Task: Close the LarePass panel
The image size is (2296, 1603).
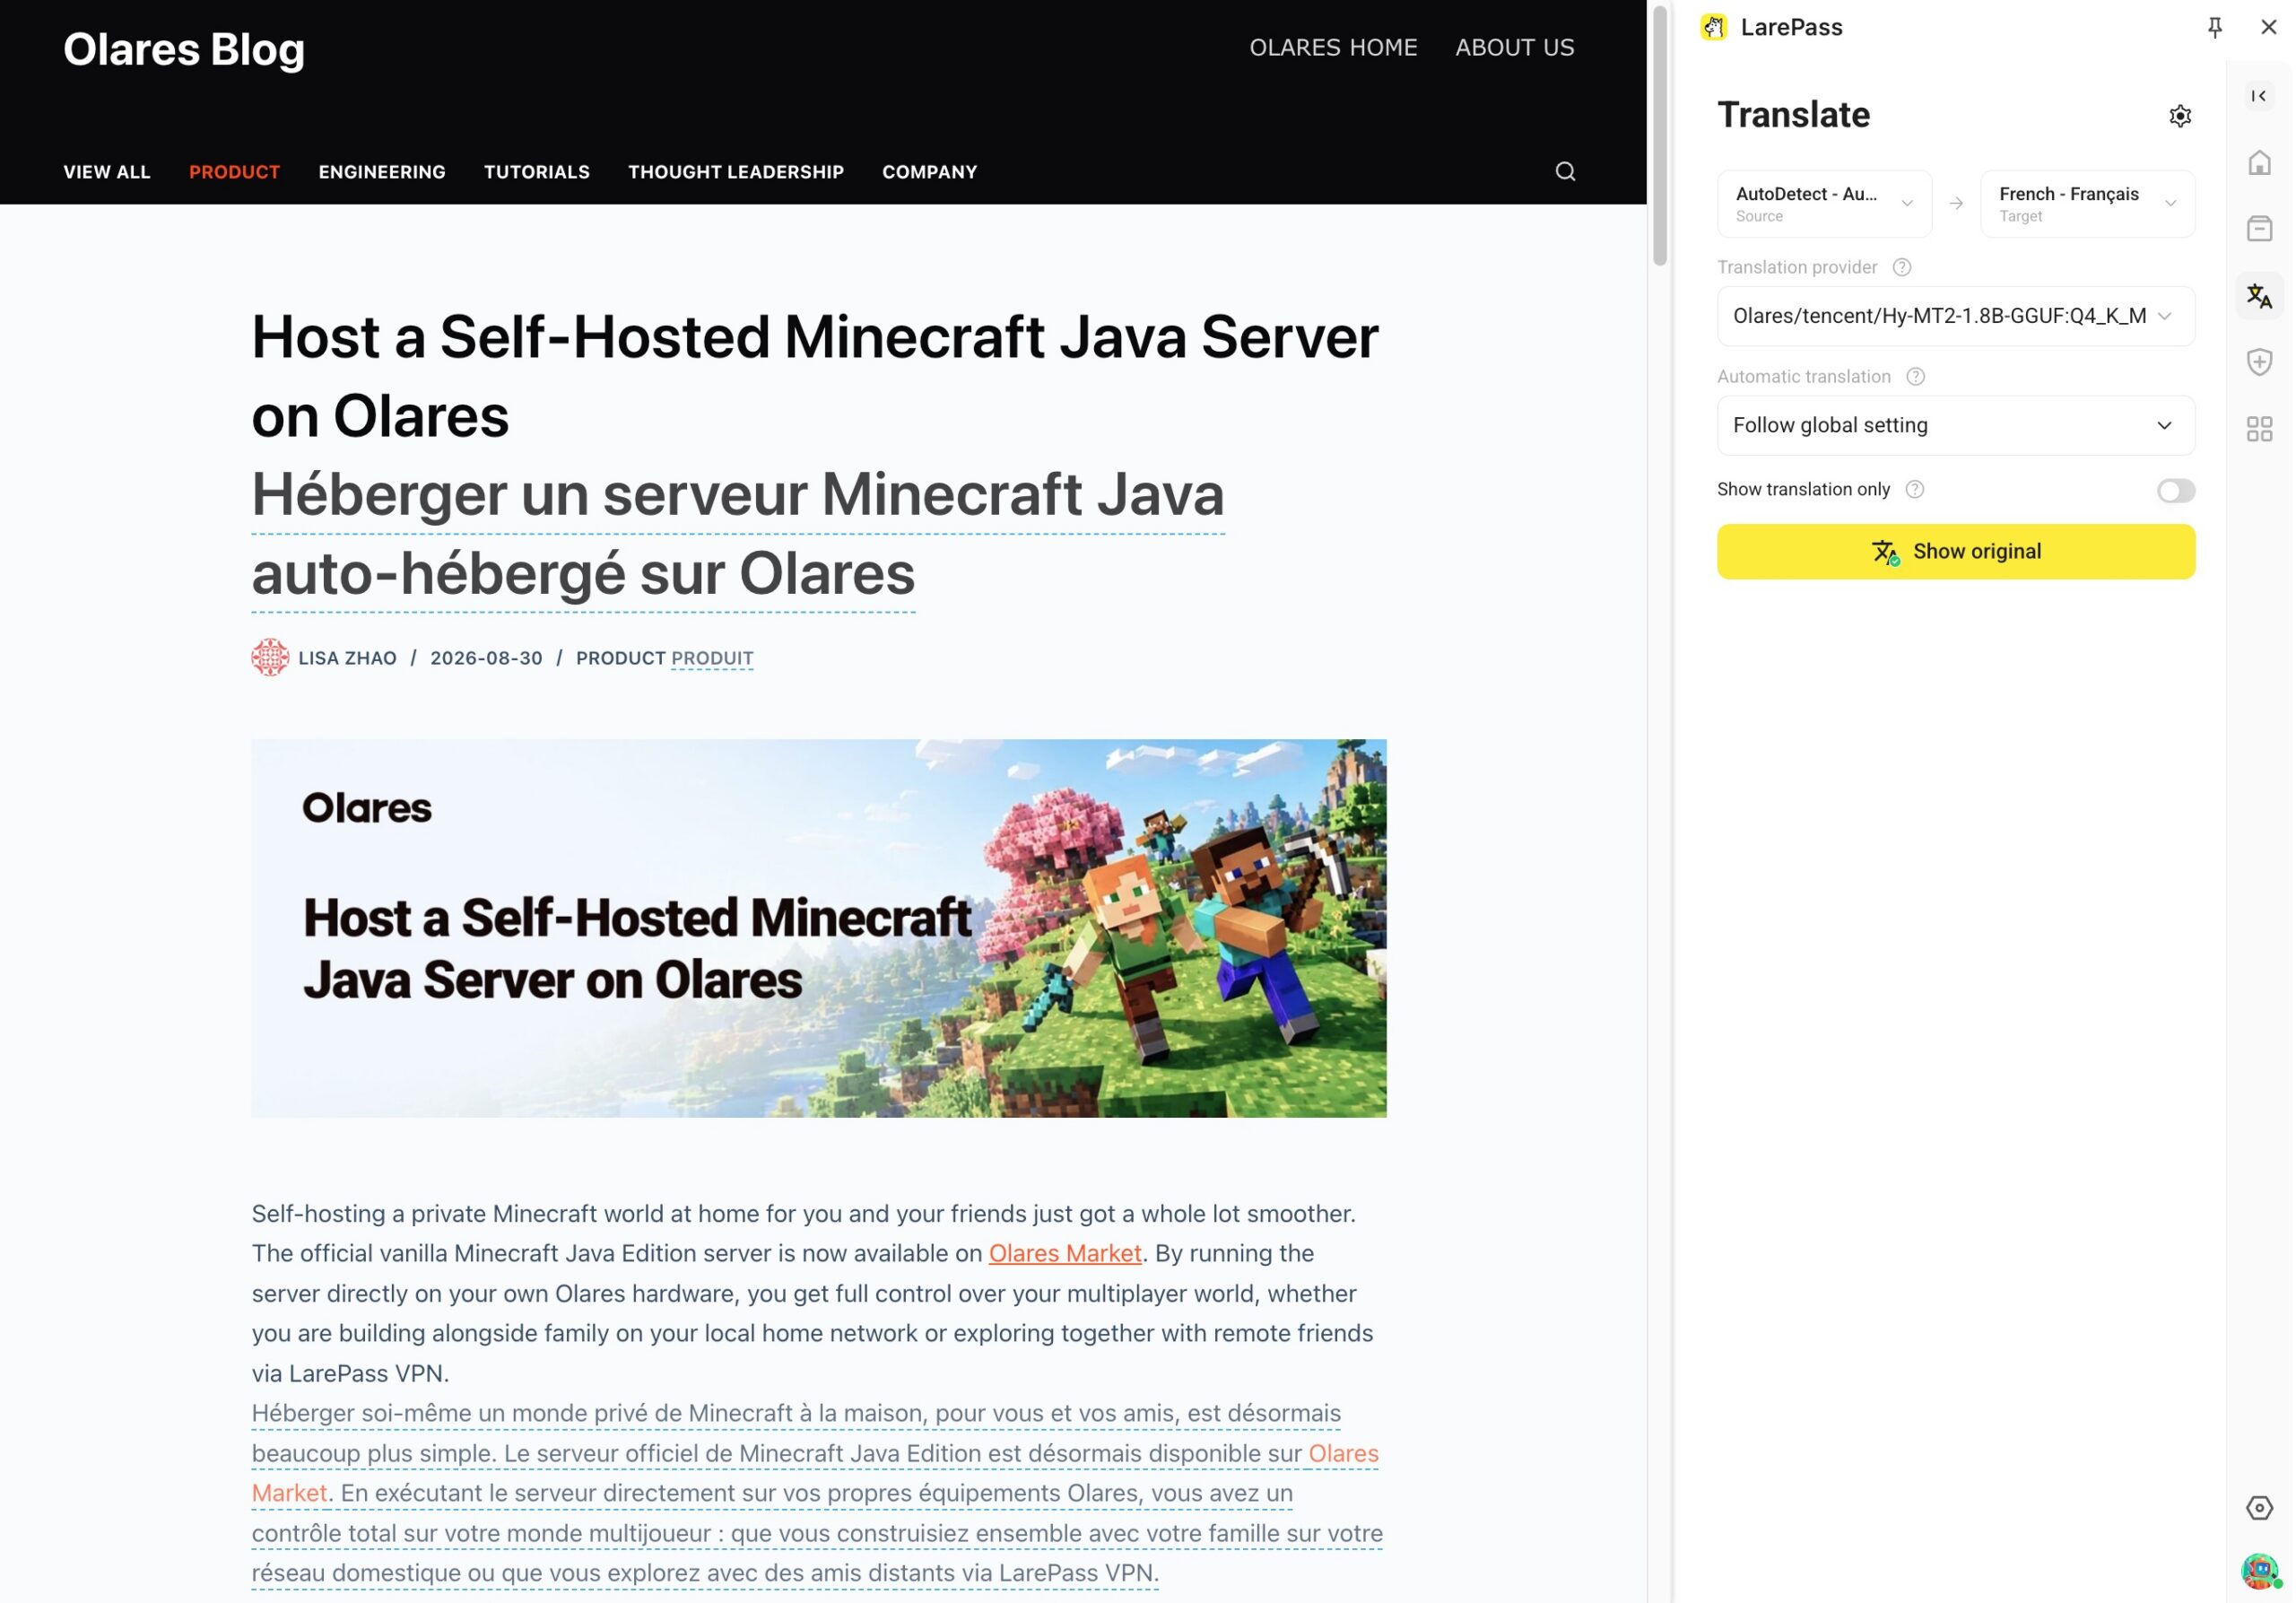Action: (2268, 27)
